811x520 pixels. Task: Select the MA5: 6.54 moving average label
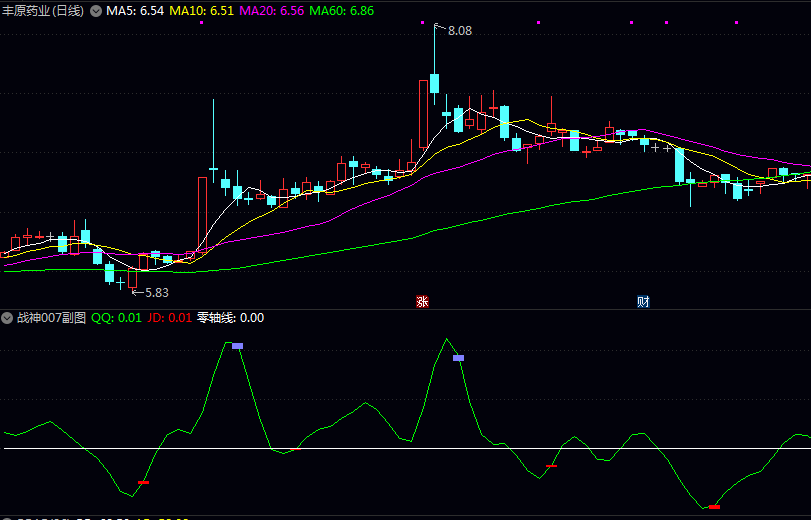pyautogui.click(x=135, y=11)
